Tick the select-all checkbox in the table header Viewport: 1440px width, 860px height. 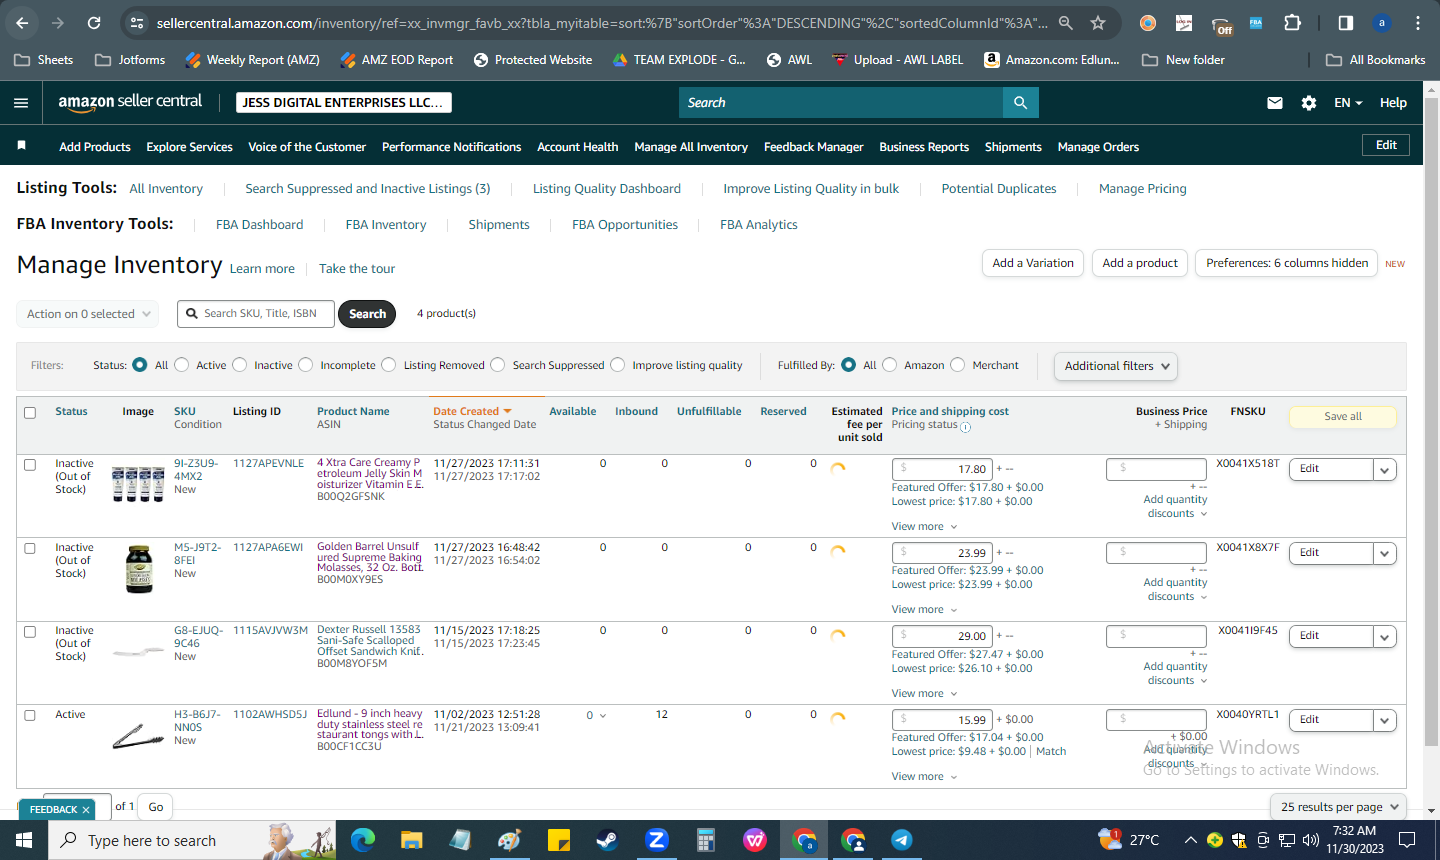[30, 413]
